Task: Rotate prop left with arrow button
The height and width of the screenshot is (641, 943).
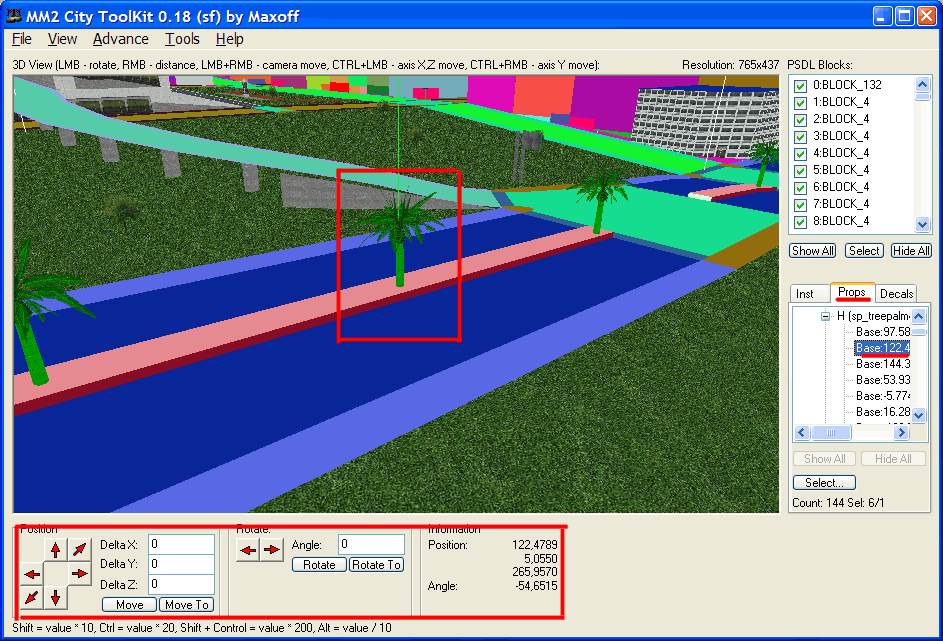Action: (x=248, y=551)
